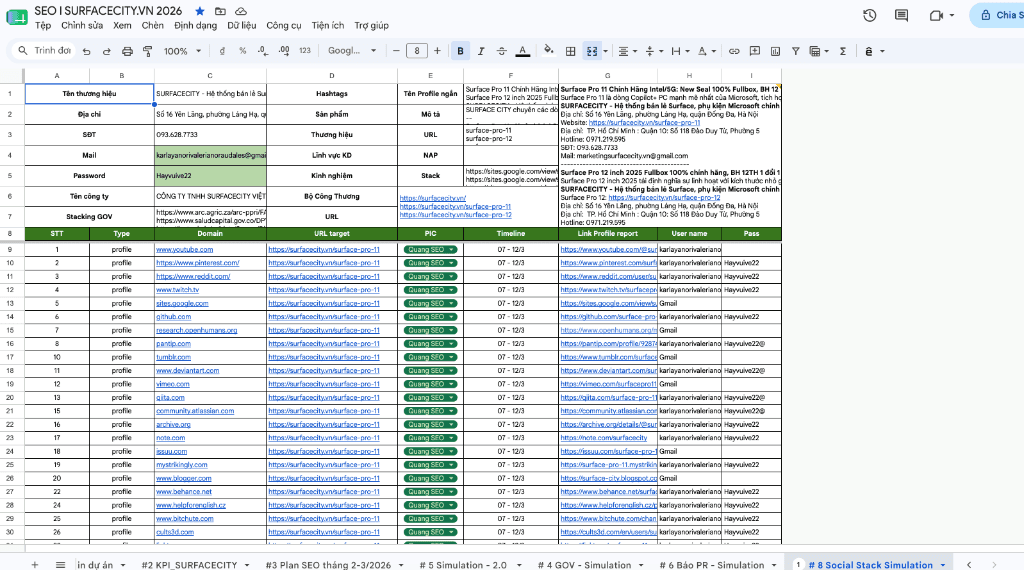The image size is (1024, 570).
Task: Open vertical align dropdown
Action: coord(654,51)
